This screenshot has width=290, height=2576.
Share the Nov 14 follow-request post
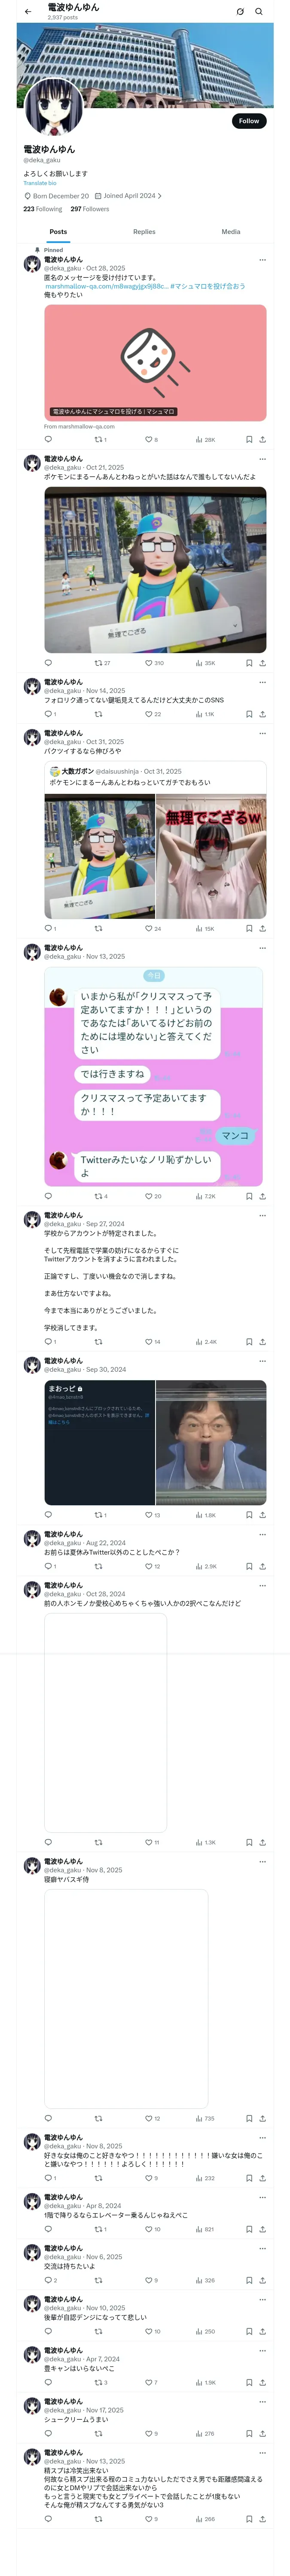[263, 714]
